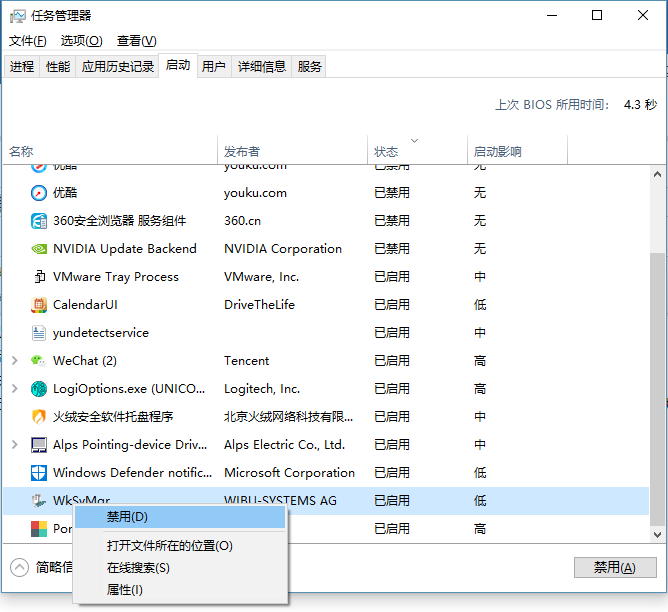The image size is (668, 612).
Task: Expand the WeChat (2) group
Action: (x=14, y=361)
